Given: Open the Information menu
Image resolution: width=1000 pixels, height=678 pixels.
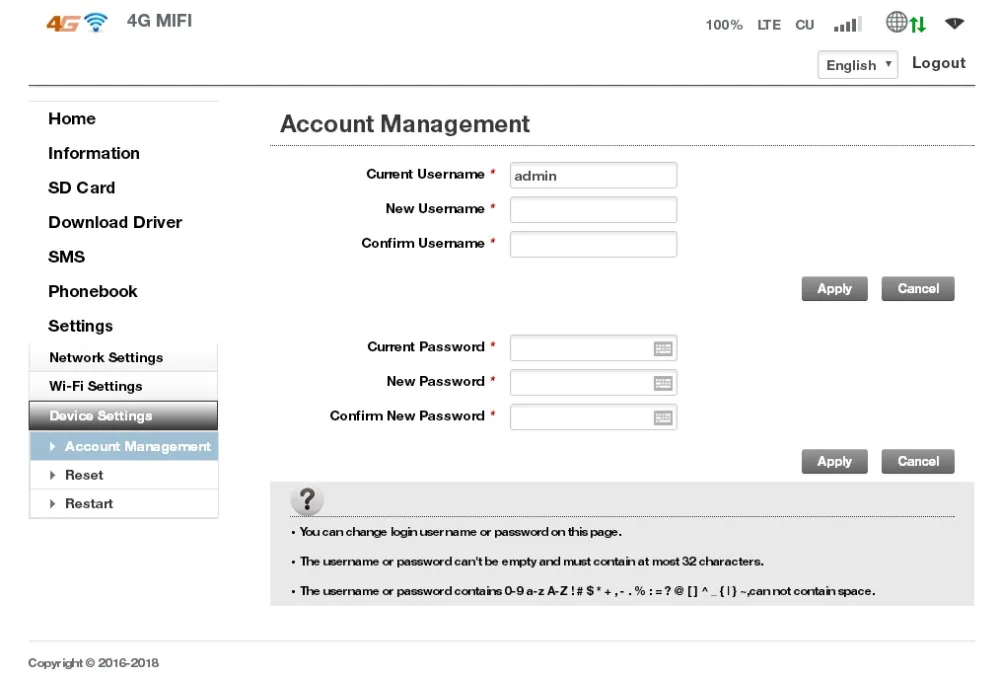Looking at the screenshot, I should pos(94,153).
